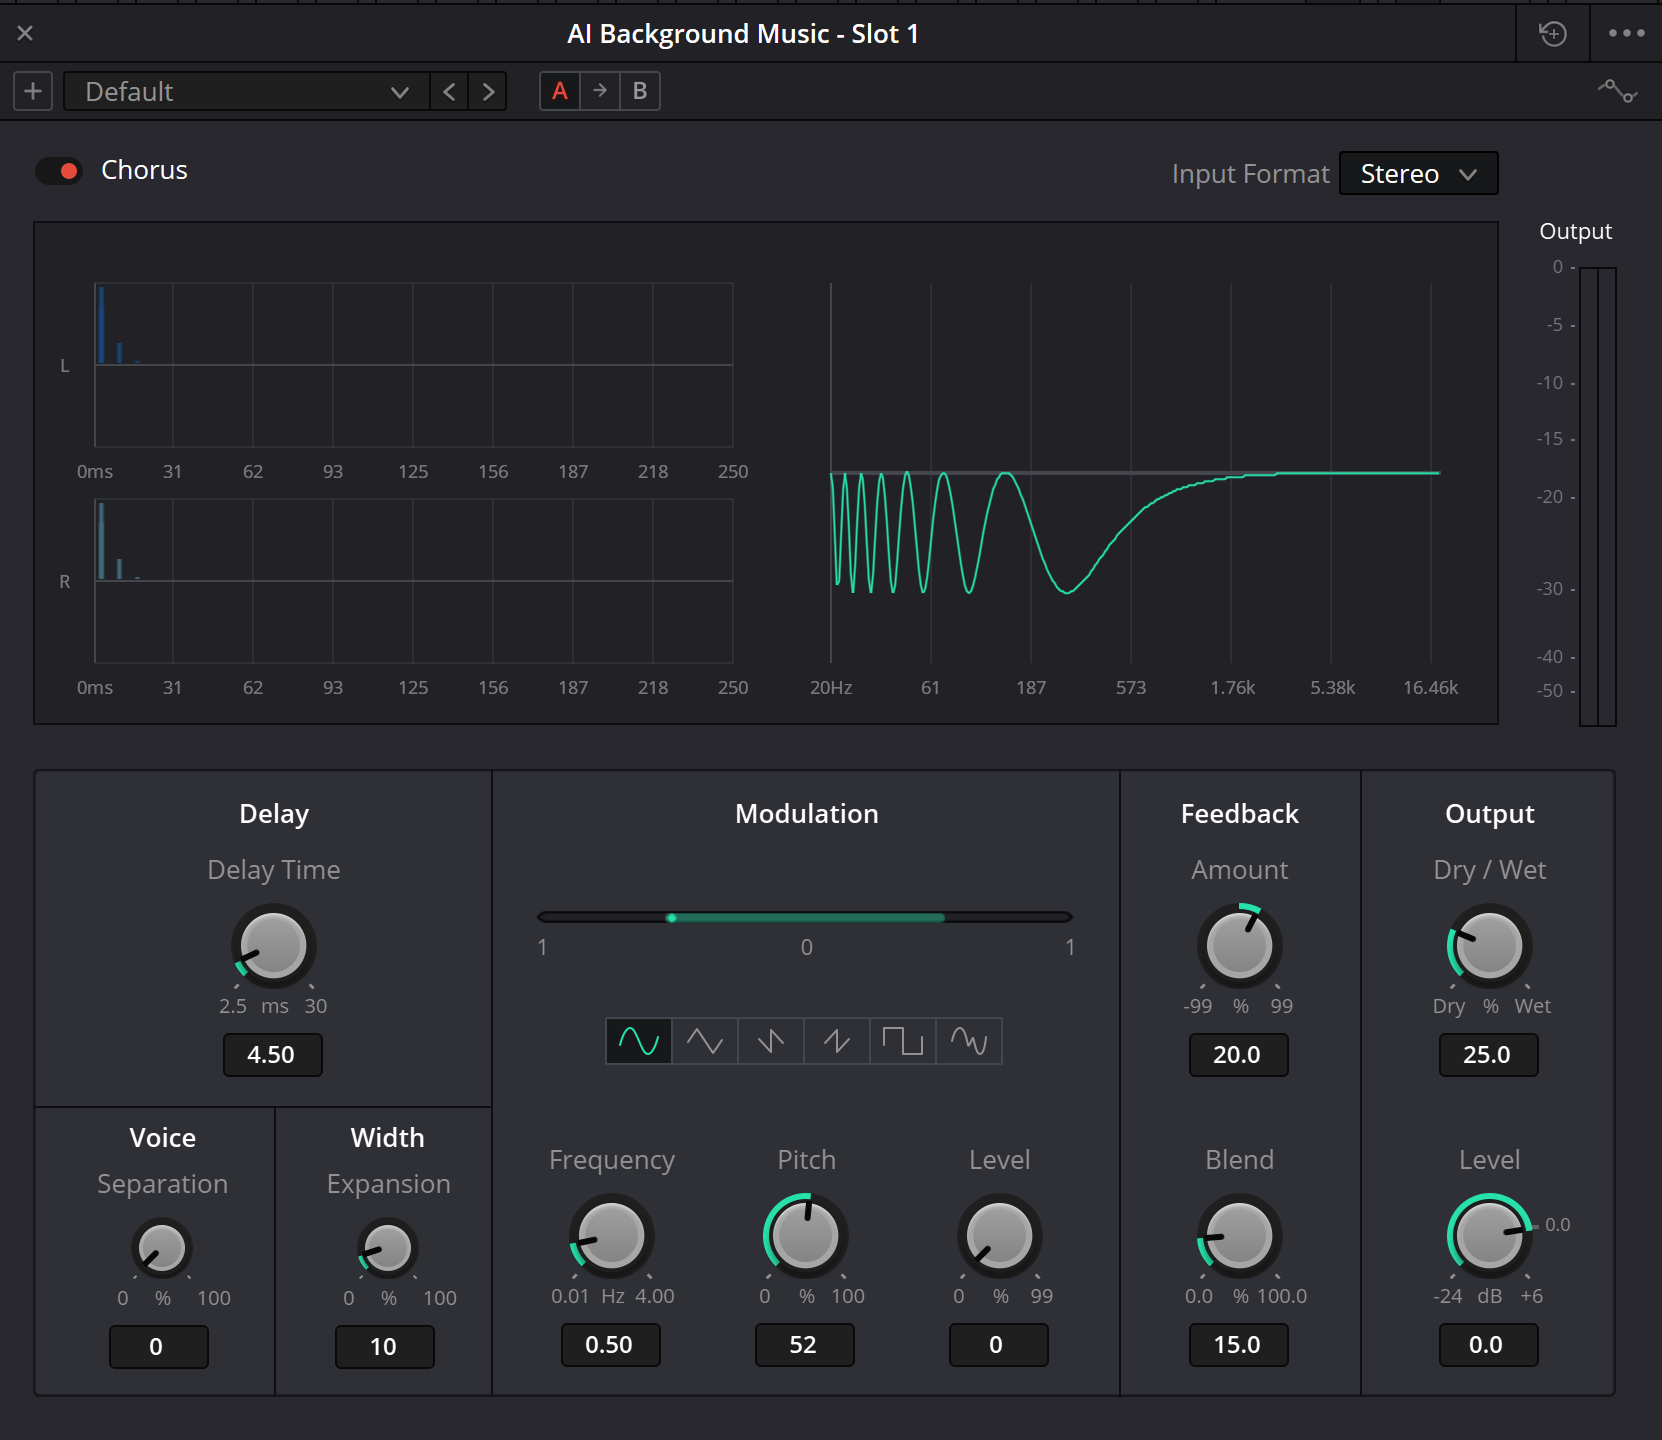Click the Expansion value field 10

point(384,1347)
